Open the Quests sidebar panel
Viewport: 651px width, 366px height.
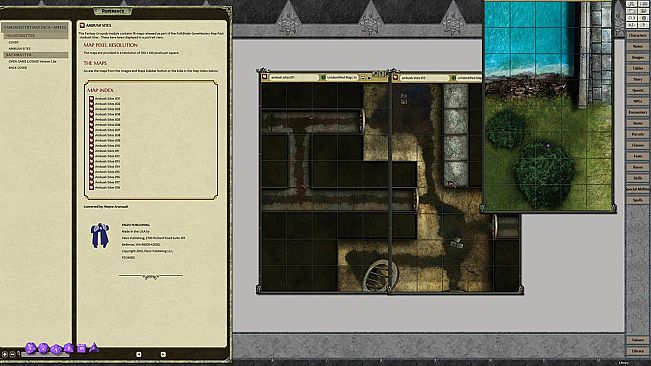tap(637, 90)
